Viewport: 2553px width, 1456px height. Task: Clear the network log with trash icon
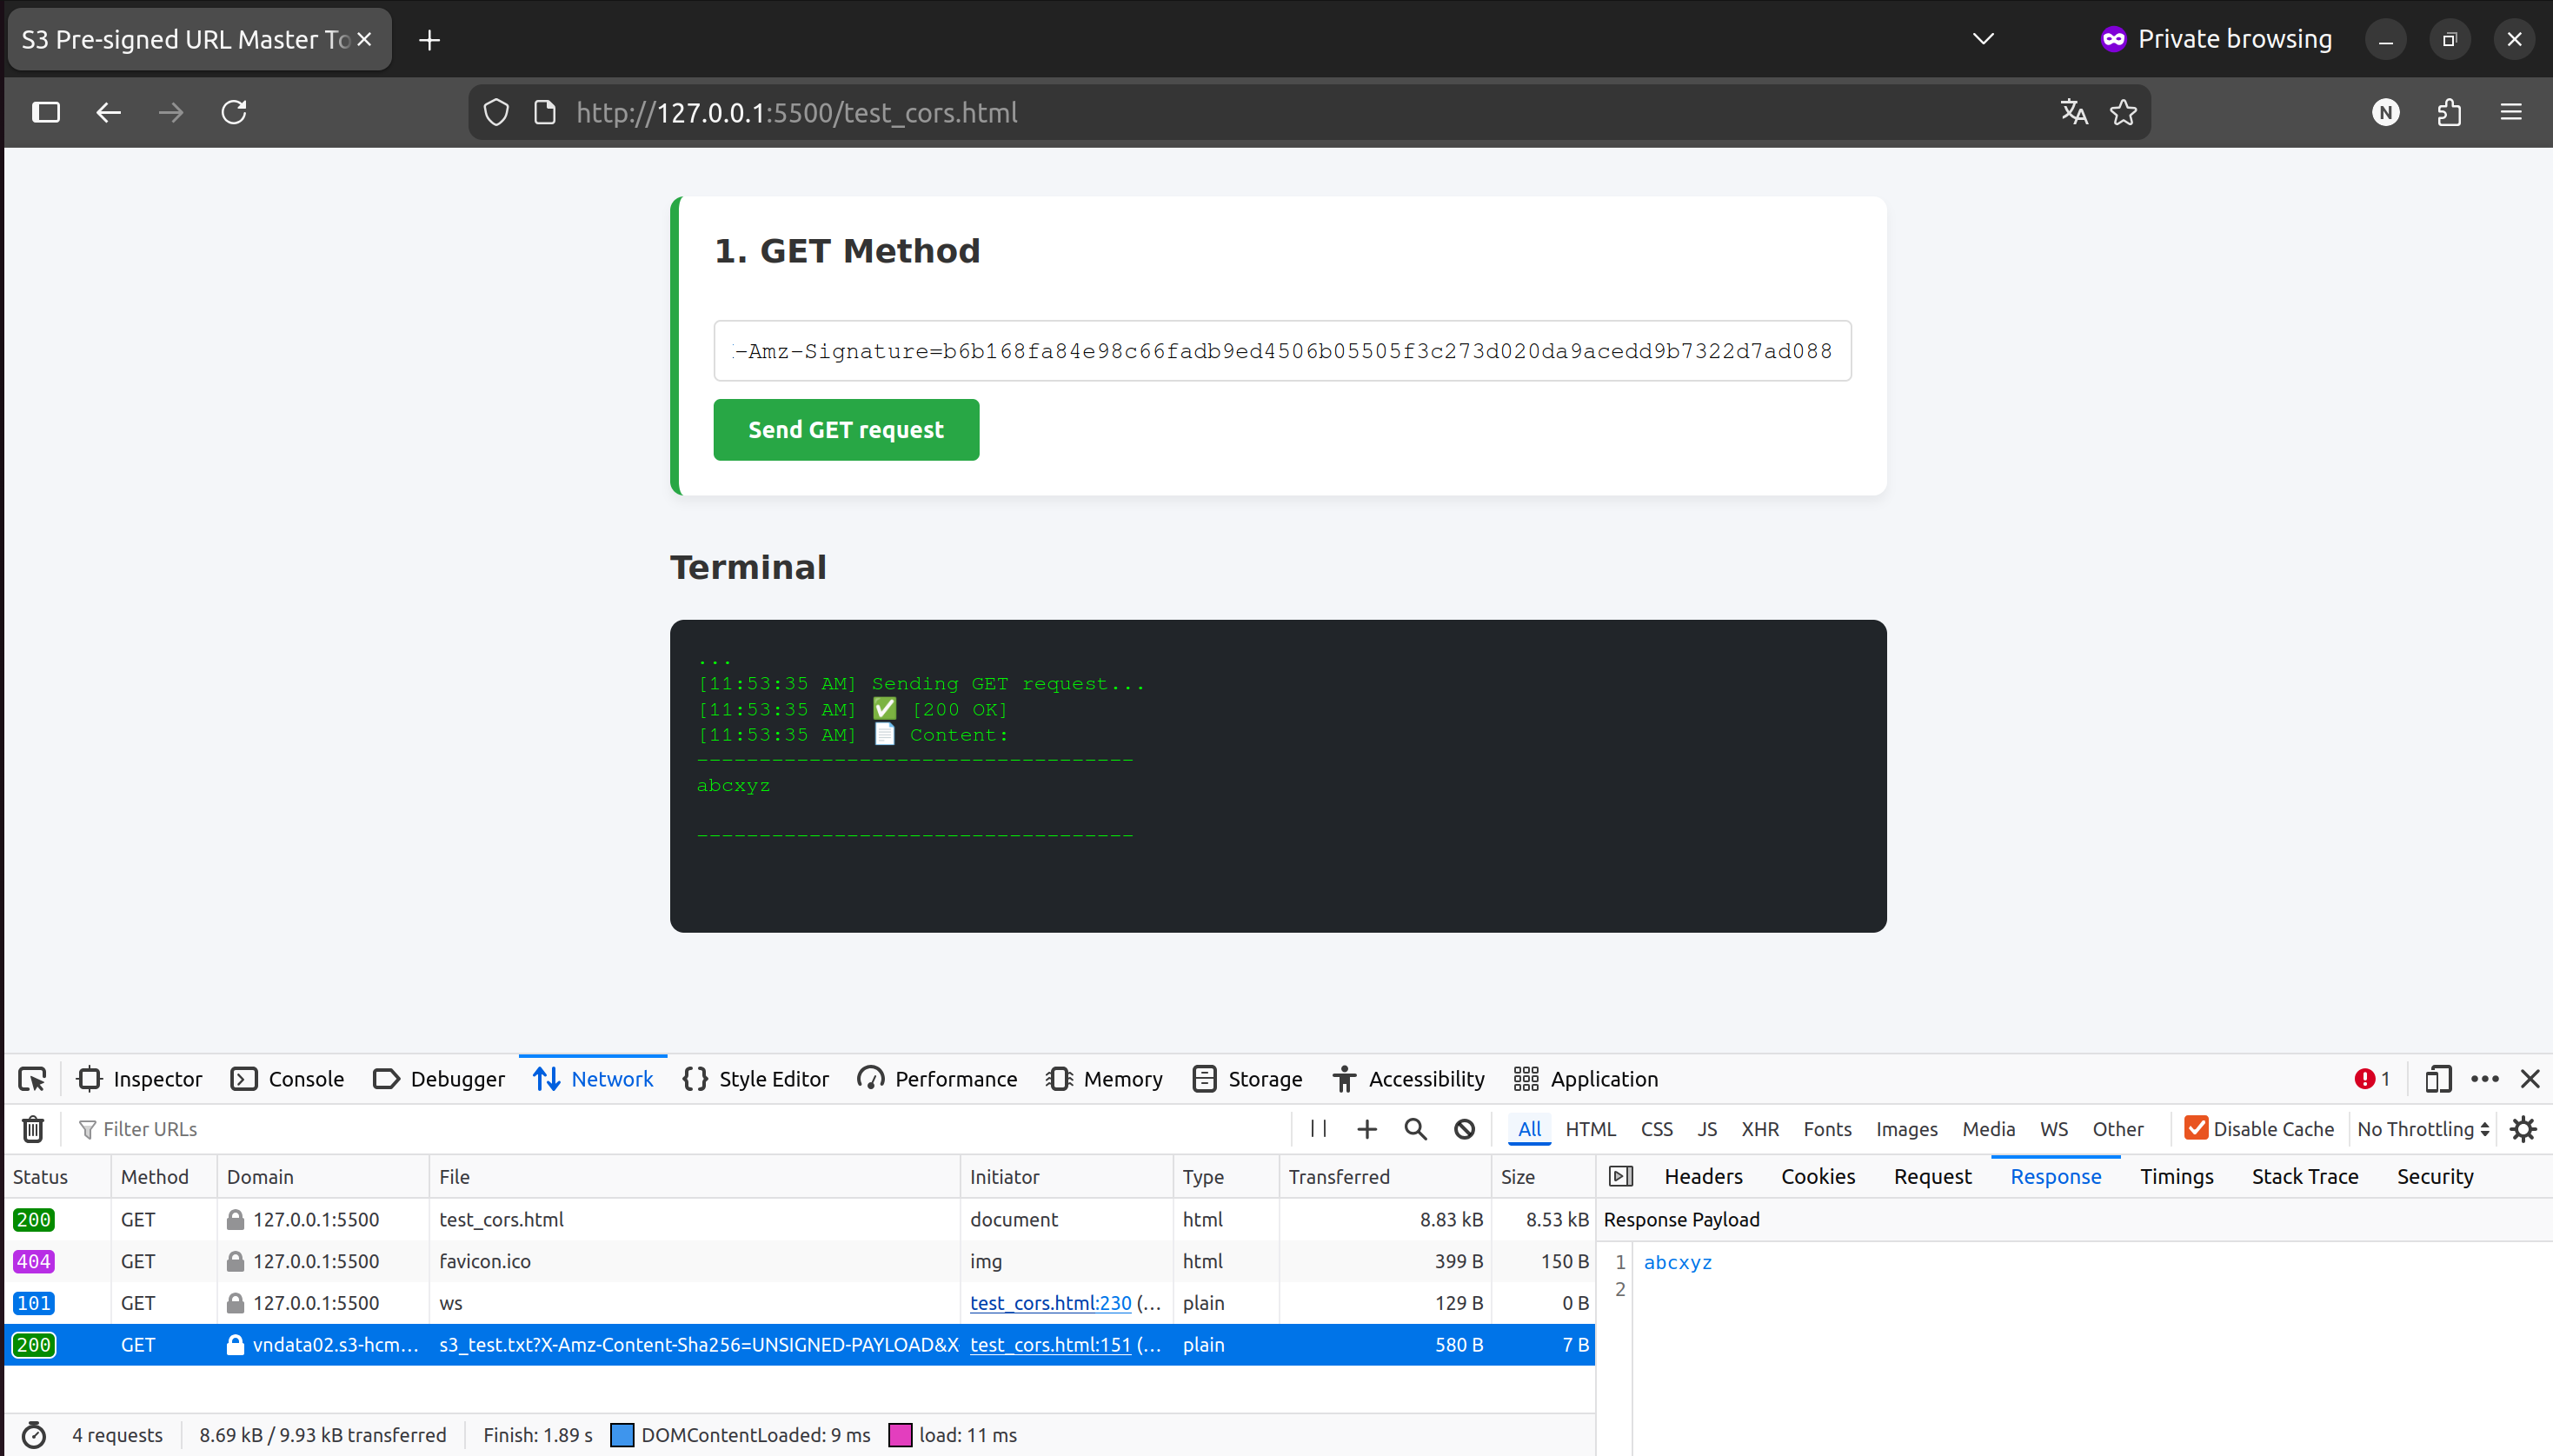pyautogui.click(x=33, y=1129)
